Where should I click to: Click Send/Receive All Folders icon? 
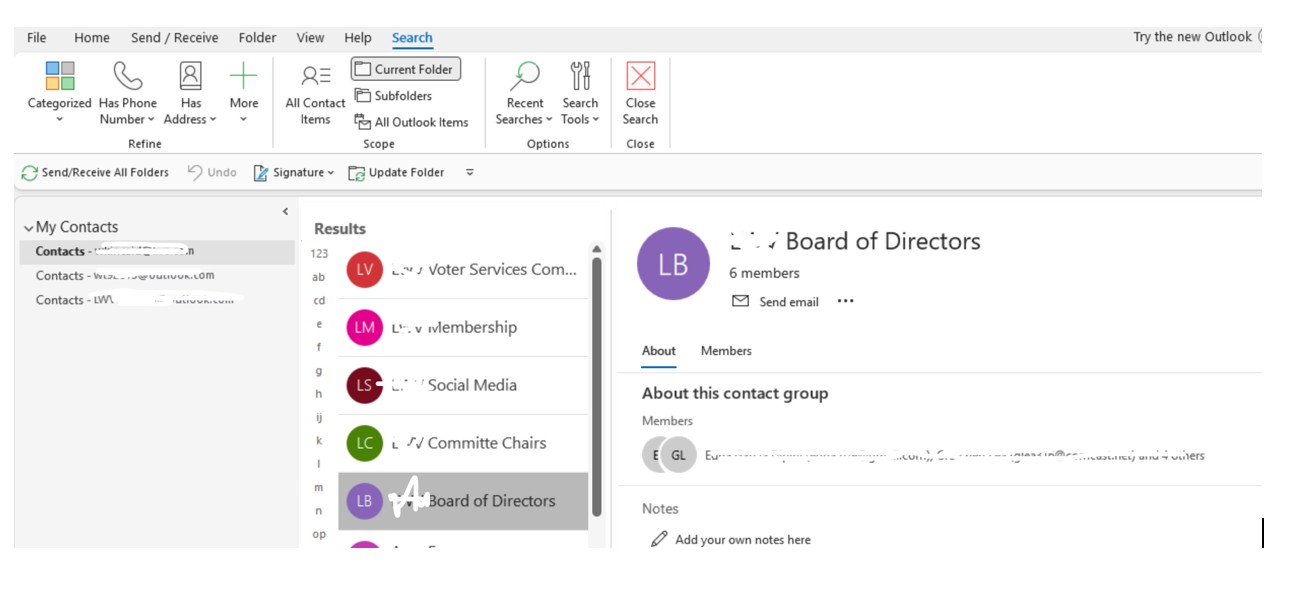coord(30,172)
